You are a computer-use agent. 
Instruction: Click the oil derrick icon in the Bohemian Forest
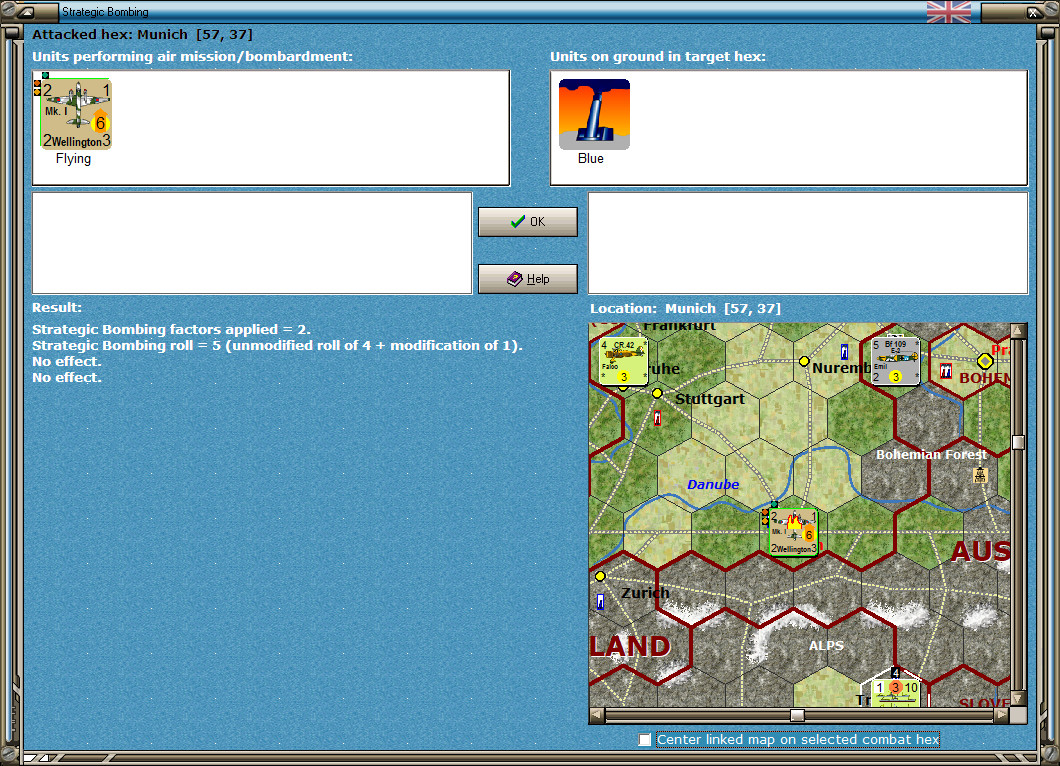click(980, 475)
